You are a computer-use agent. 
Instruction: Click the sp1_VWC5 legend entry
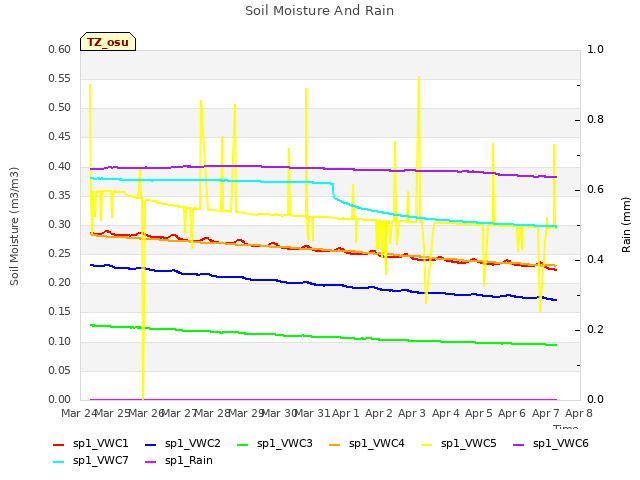[x=458, y=444]
